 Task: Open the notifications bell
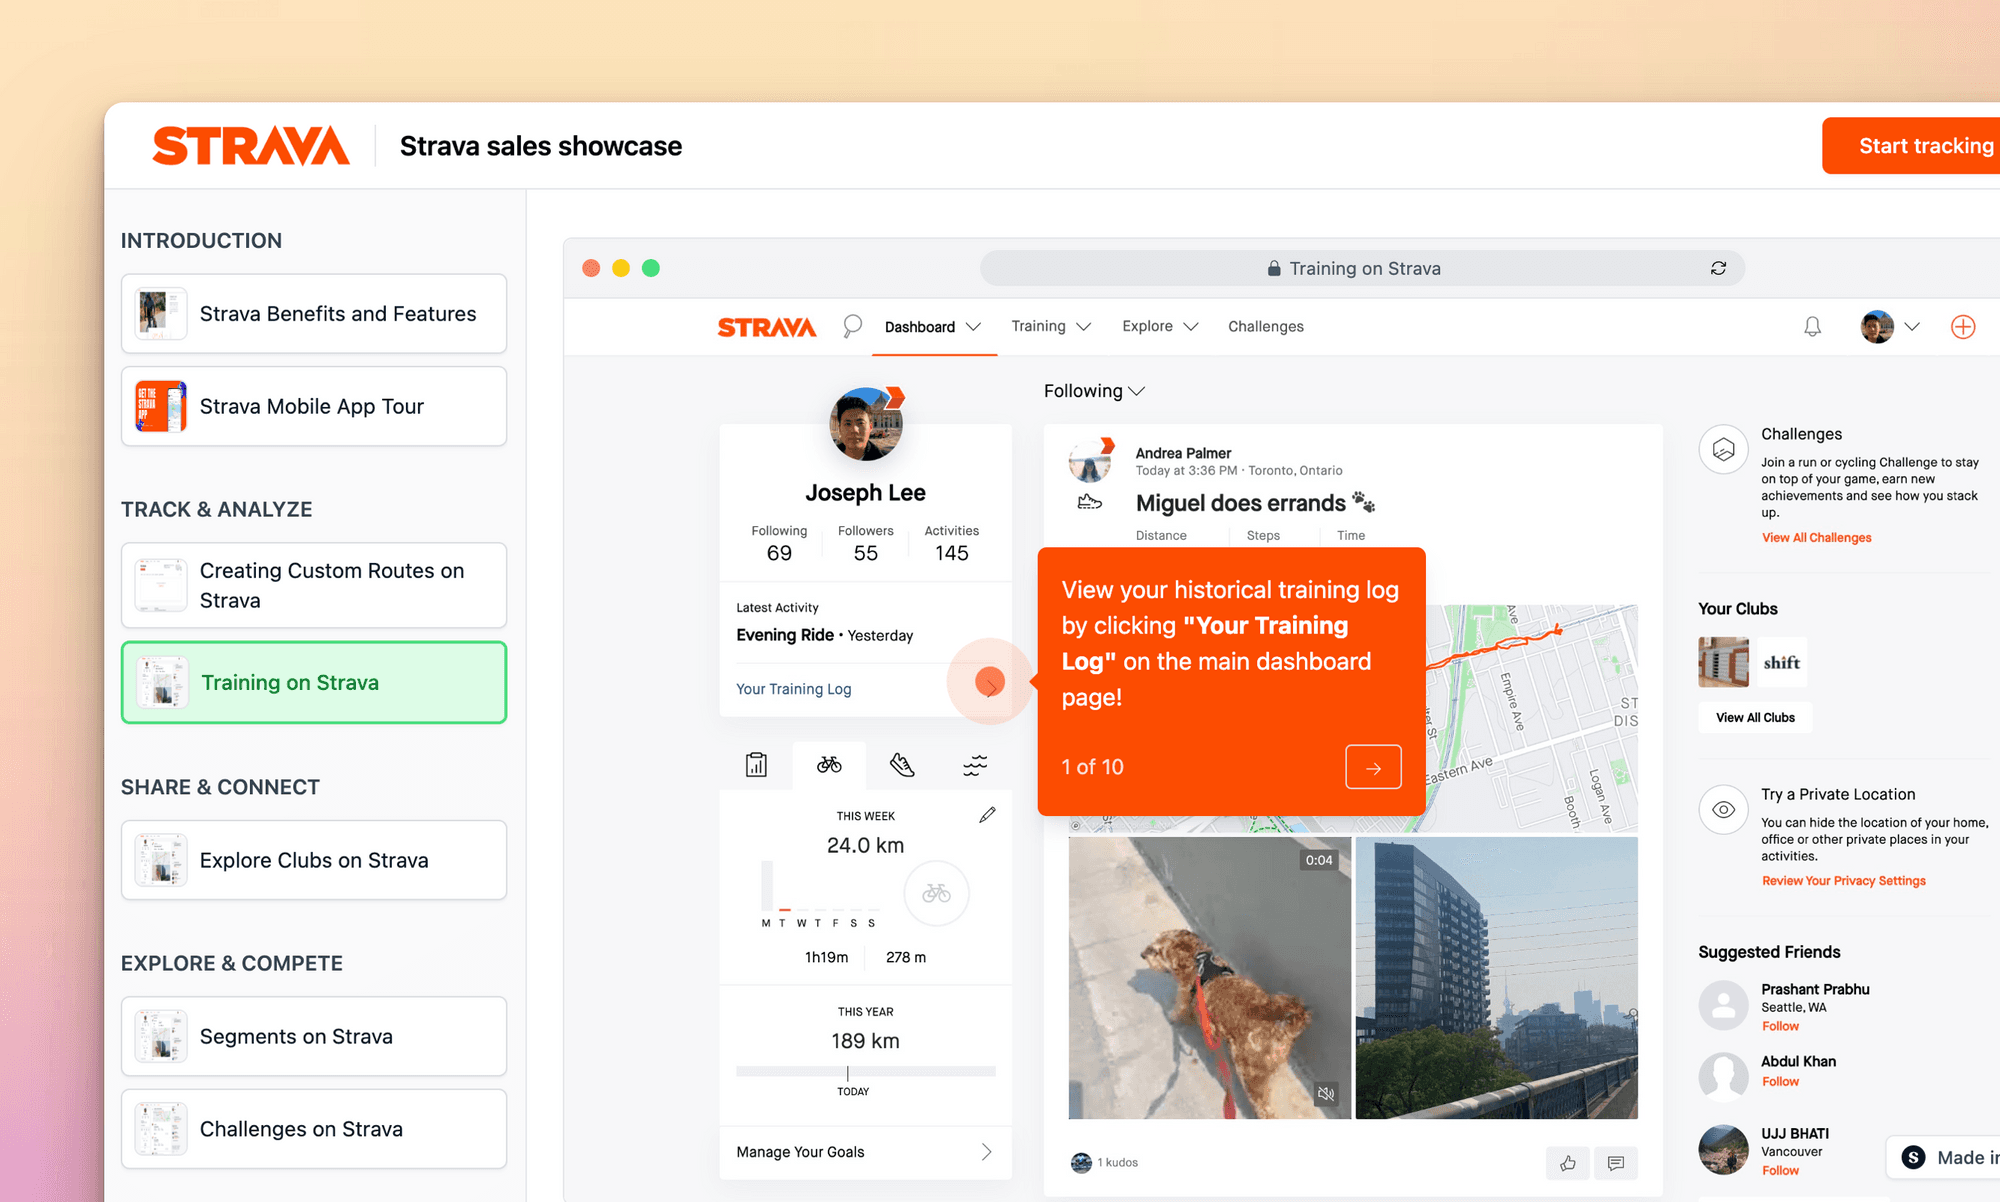[x=1812, y=327]
